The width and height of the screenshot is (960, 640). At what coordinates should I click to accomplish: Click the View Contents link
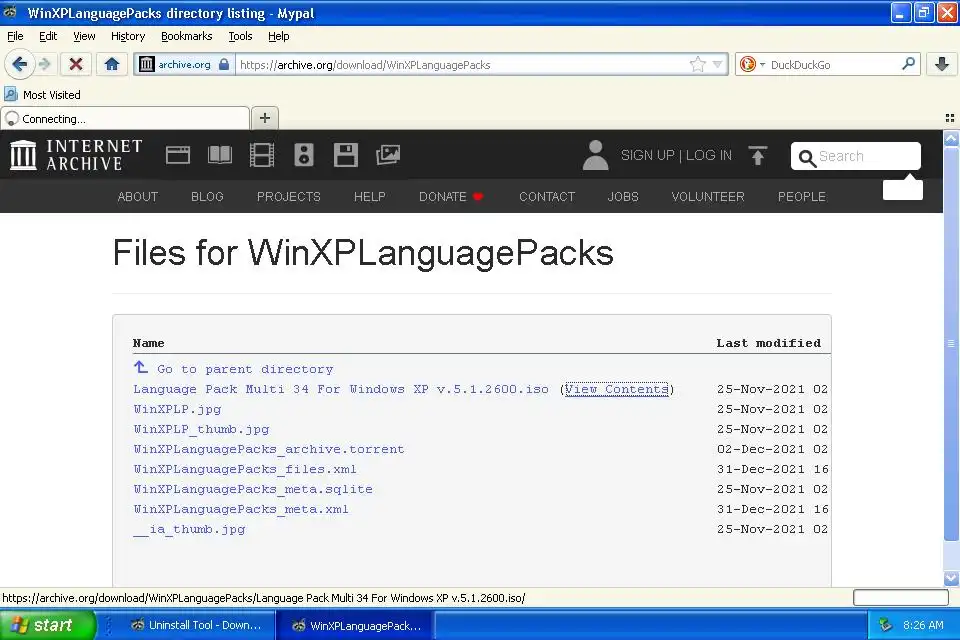click(617, 389)
